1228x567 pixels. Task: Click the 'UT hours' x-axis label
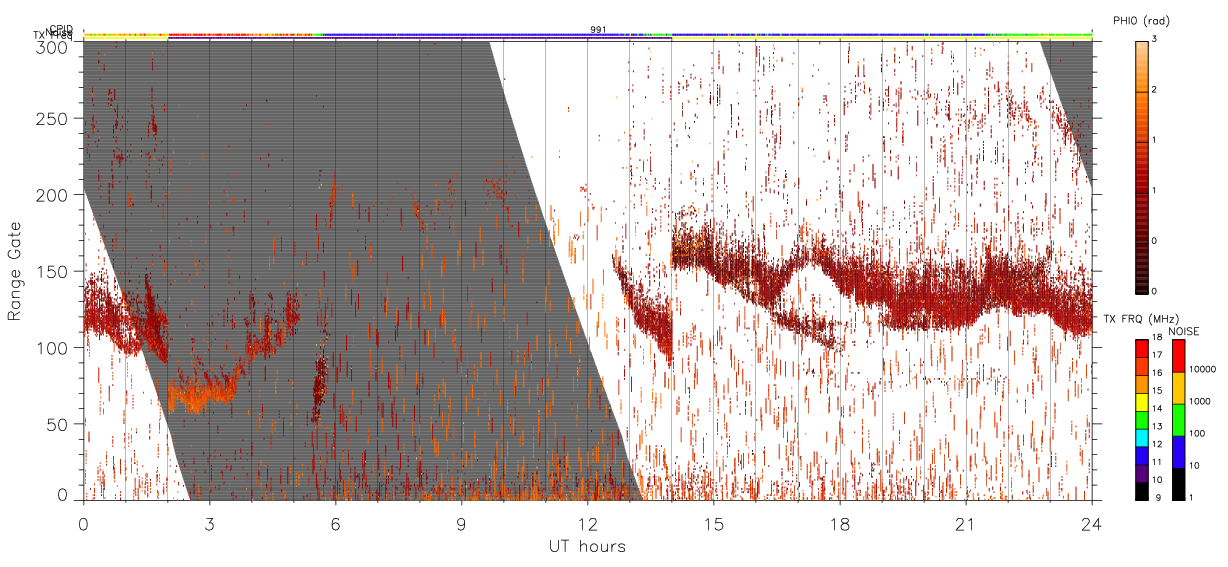(587, 546)
